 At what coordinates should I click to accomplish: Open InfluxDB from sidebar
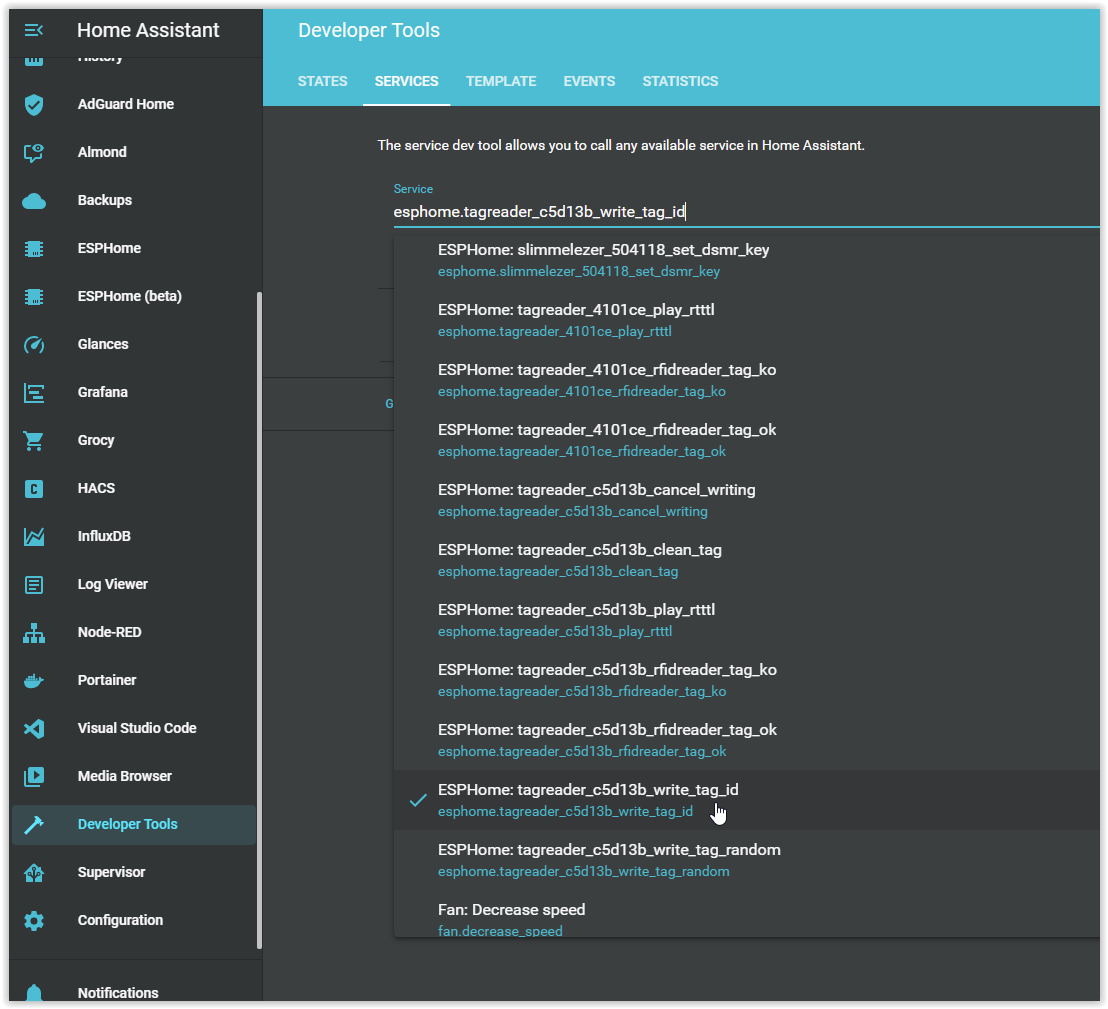point(134,537)
